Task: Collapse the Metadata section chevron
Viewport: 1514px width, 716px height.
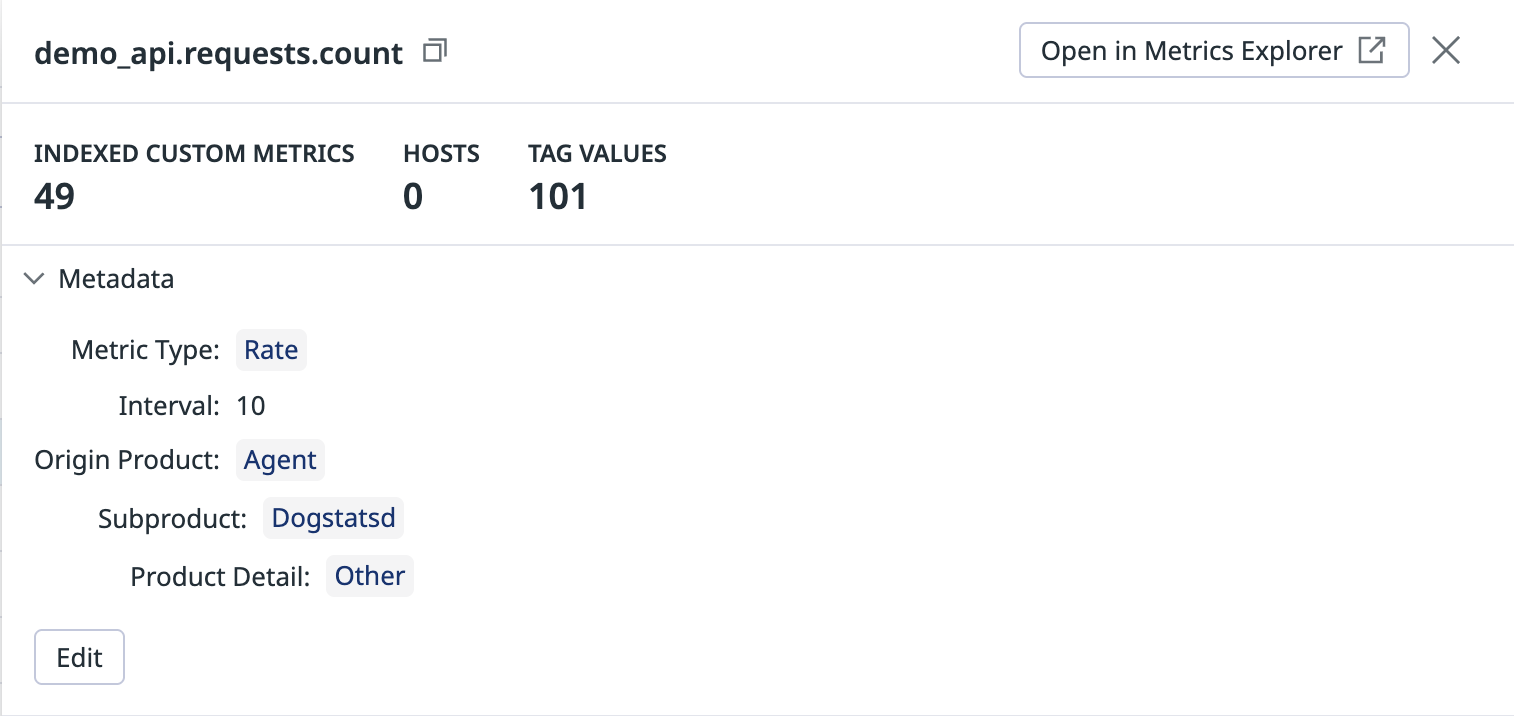Action: tap(35, 279)
